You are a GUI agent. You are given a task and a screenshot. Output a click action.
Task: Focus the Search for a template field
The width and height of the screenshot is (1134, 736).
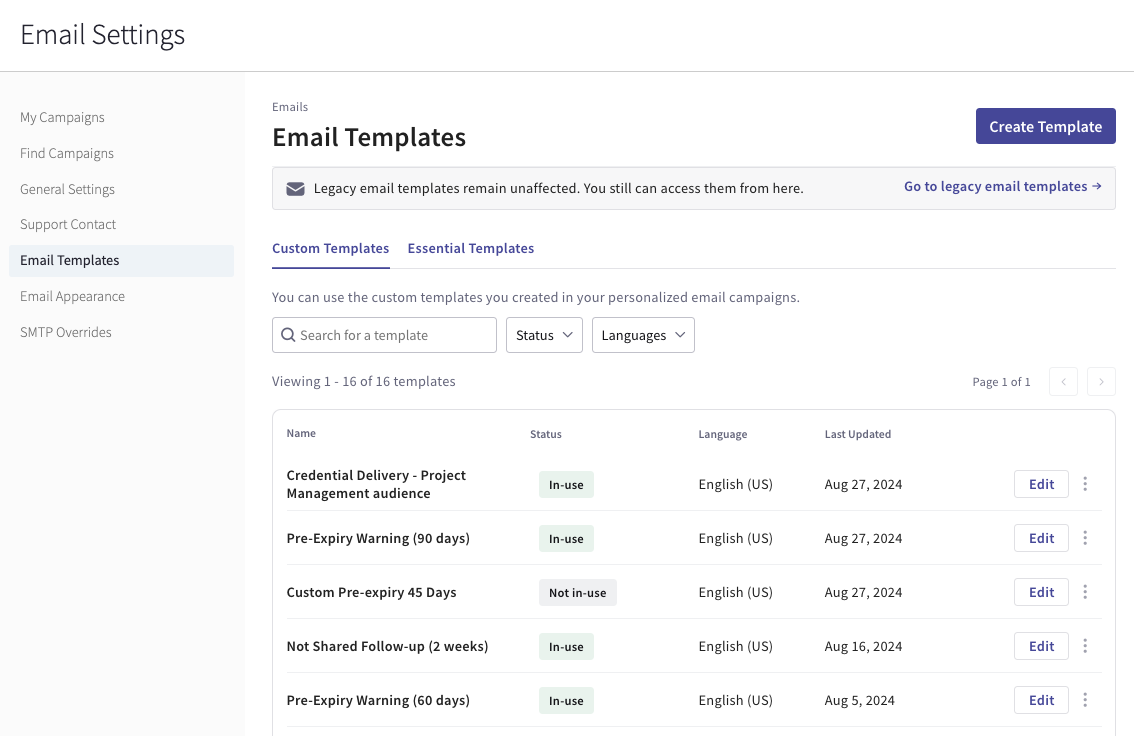(x=384, y=335)
